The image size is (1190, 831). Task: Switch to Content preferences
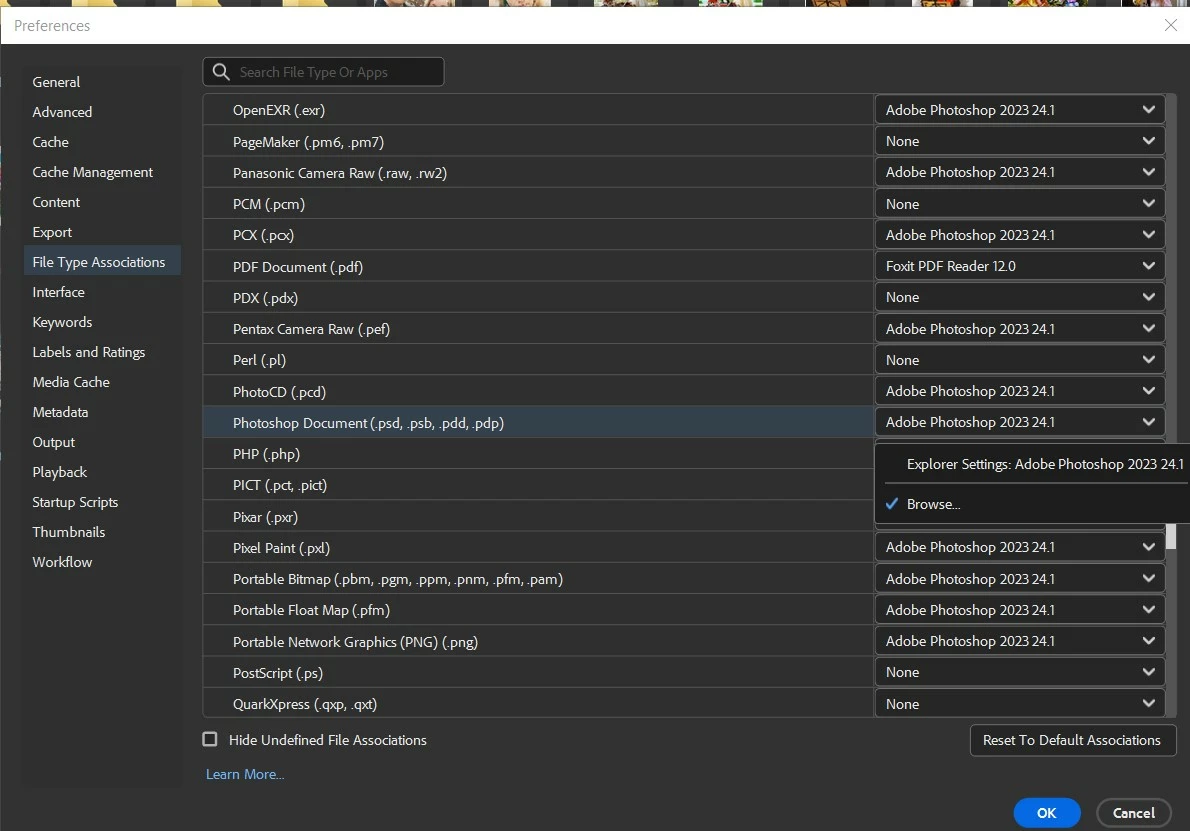56,202
